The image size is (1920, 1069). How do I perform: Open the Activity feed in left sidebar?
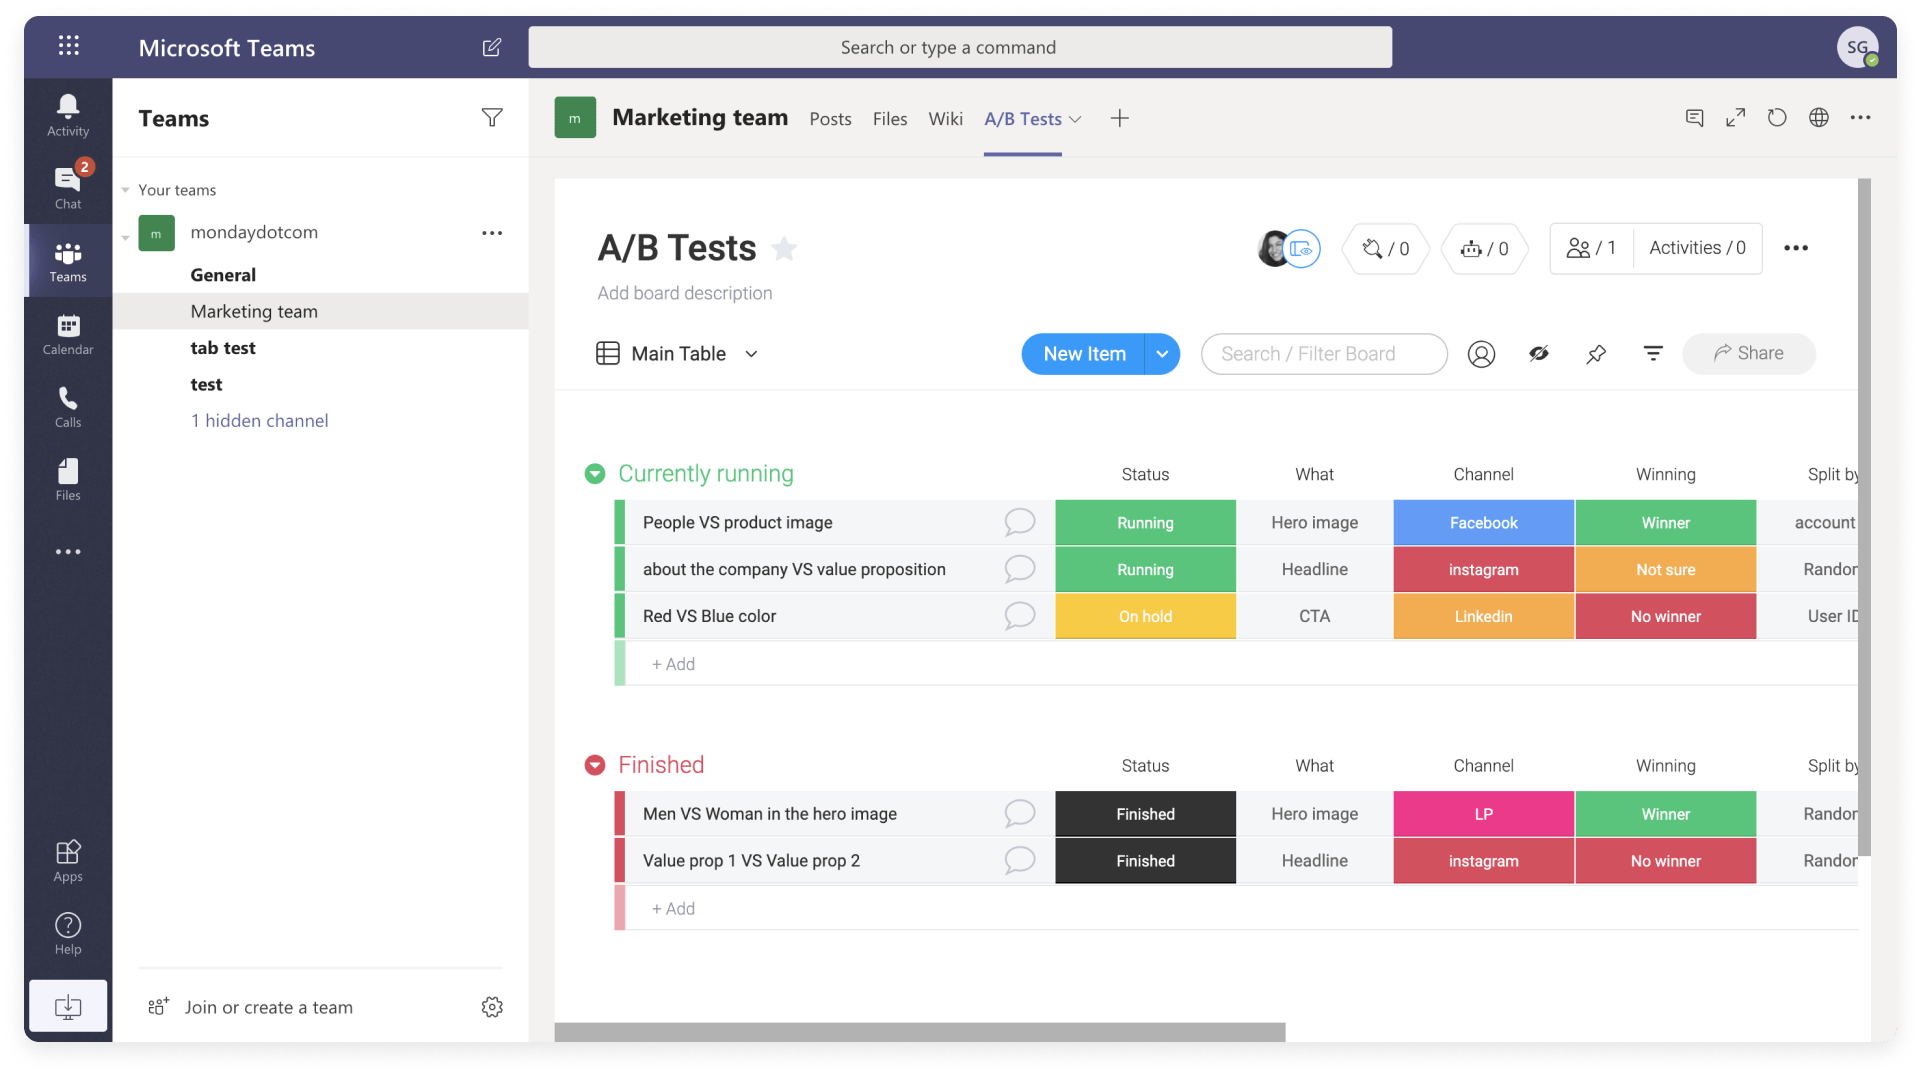[x=67, y=112]
